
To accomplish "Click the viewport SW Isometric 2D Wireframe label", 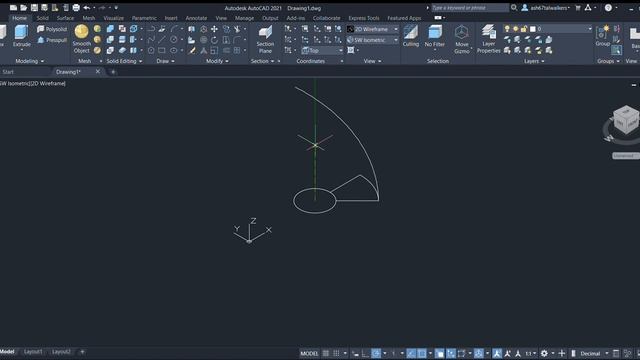I will point(33,83).
